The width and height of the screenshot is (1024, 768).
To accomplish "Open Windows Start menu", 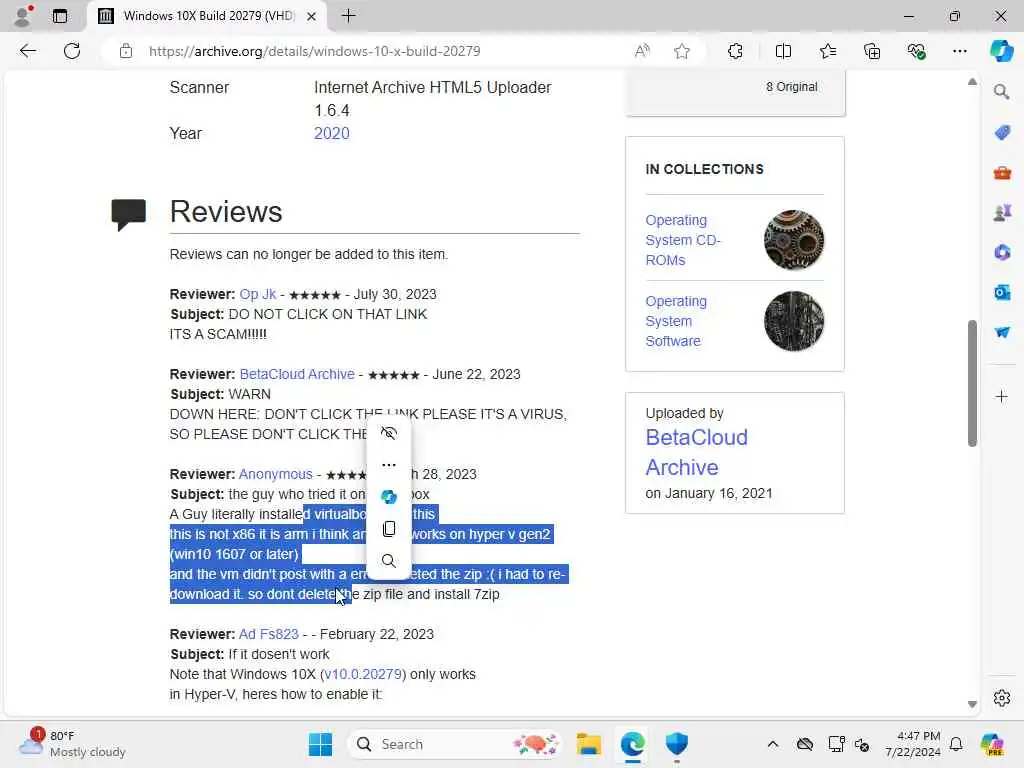I will click(x=320, y=744).
